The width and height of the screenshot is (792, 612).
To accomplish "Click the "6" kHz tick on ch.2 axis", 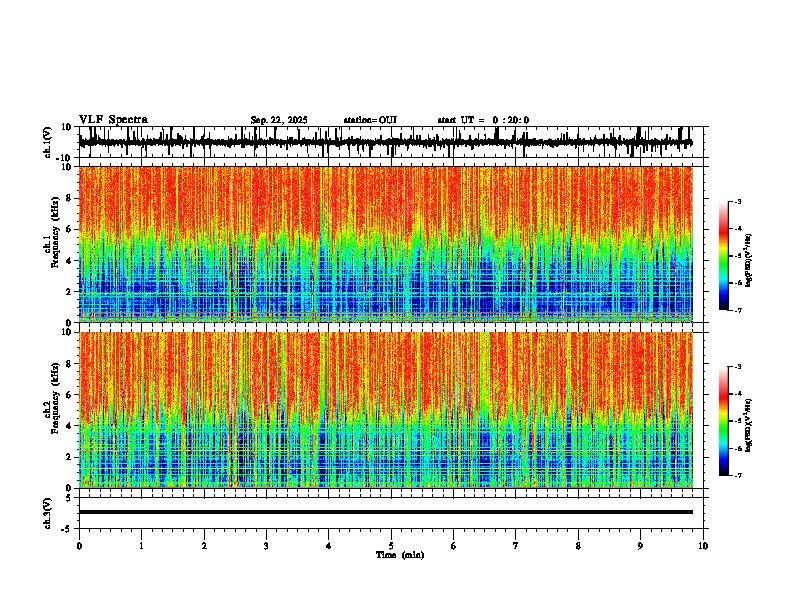I will click(x=70, y=395).
